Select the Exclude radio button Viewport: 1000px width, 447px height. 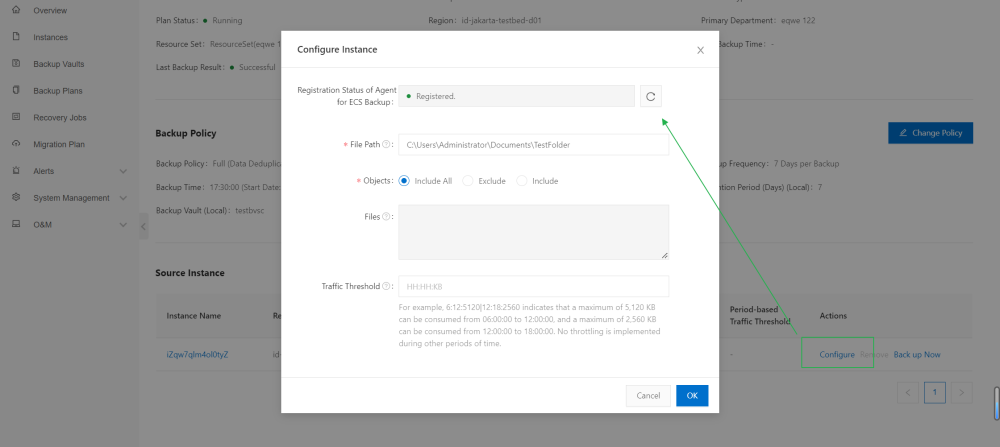(467, 181)
